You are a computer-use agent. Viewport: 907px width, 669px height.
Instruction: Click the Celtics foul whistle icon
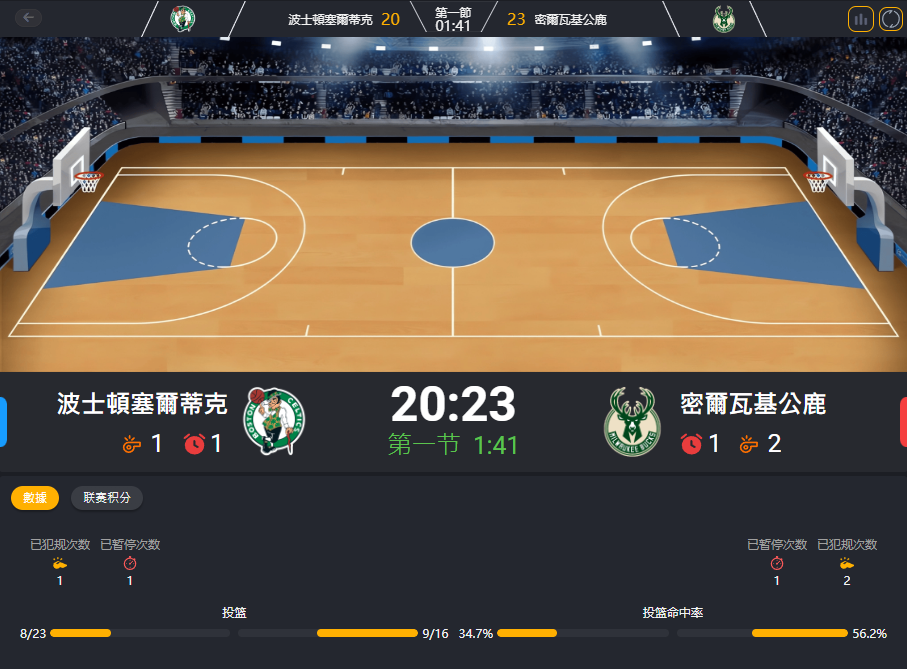pyautogui.click(x=131, y=444)
